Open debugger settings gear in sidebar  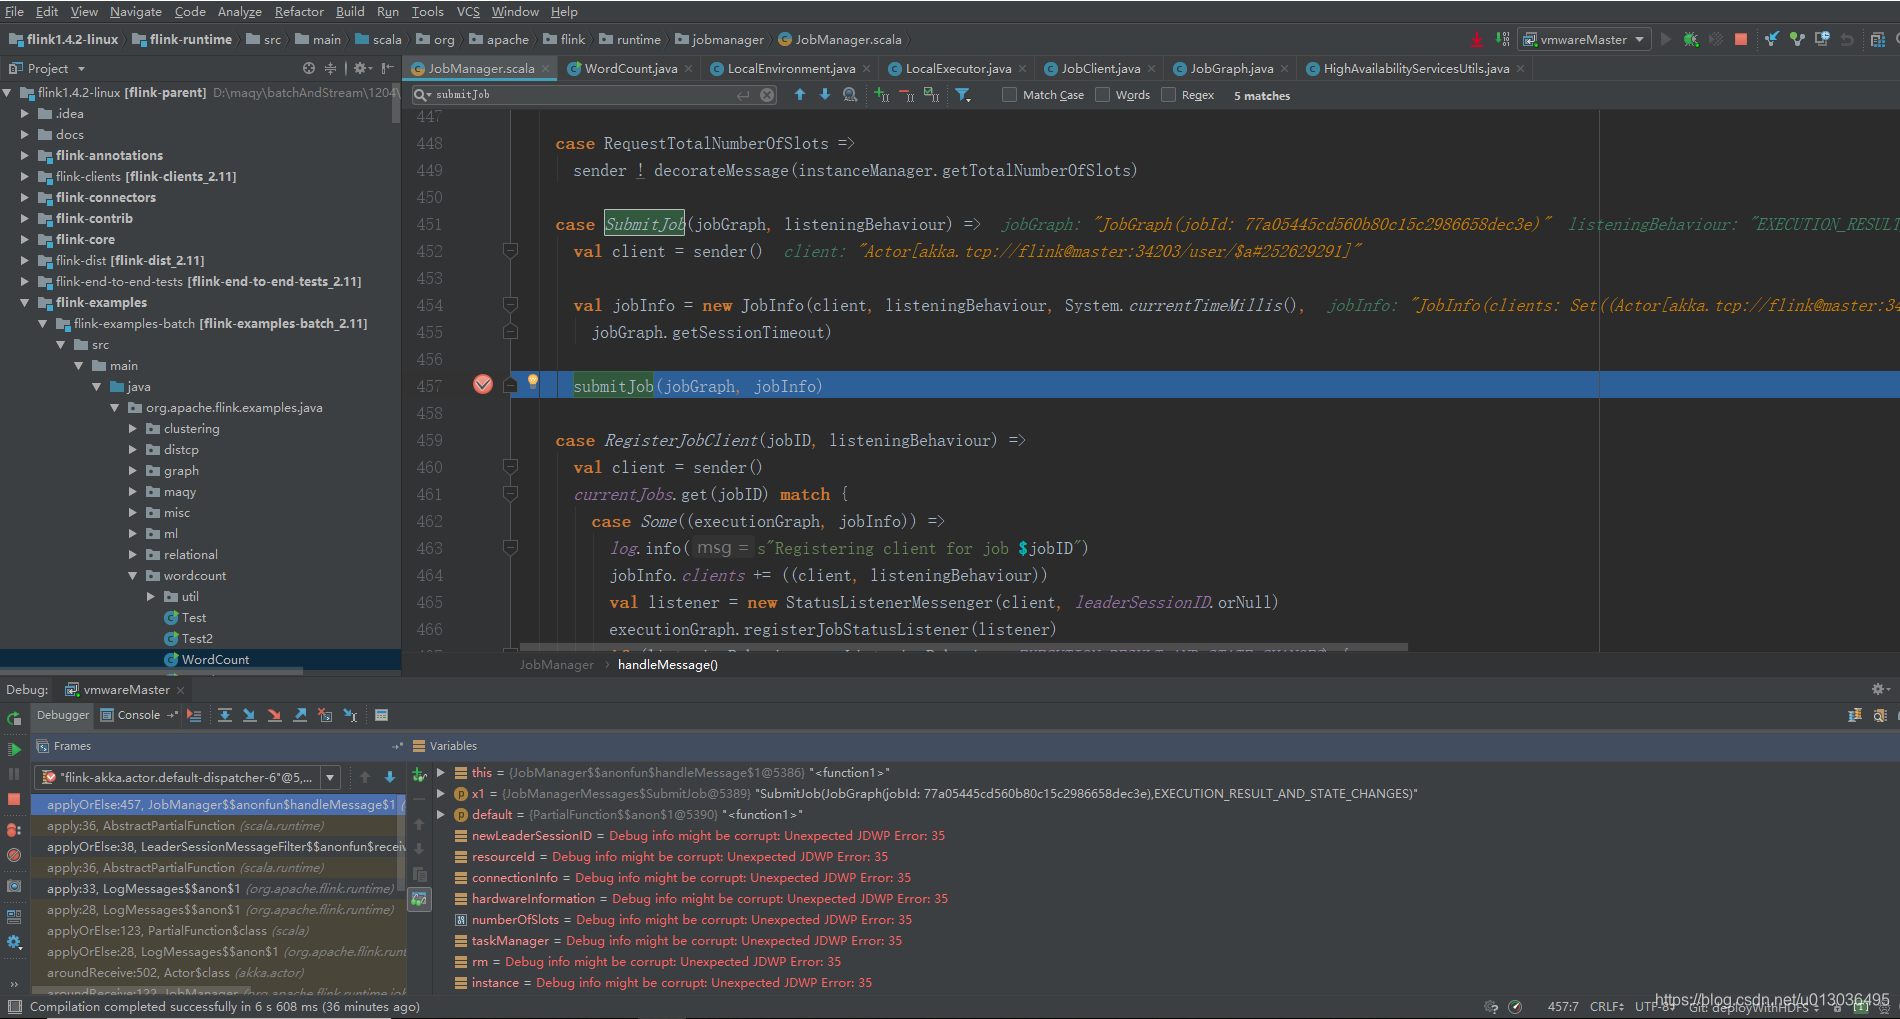(14, 942)
